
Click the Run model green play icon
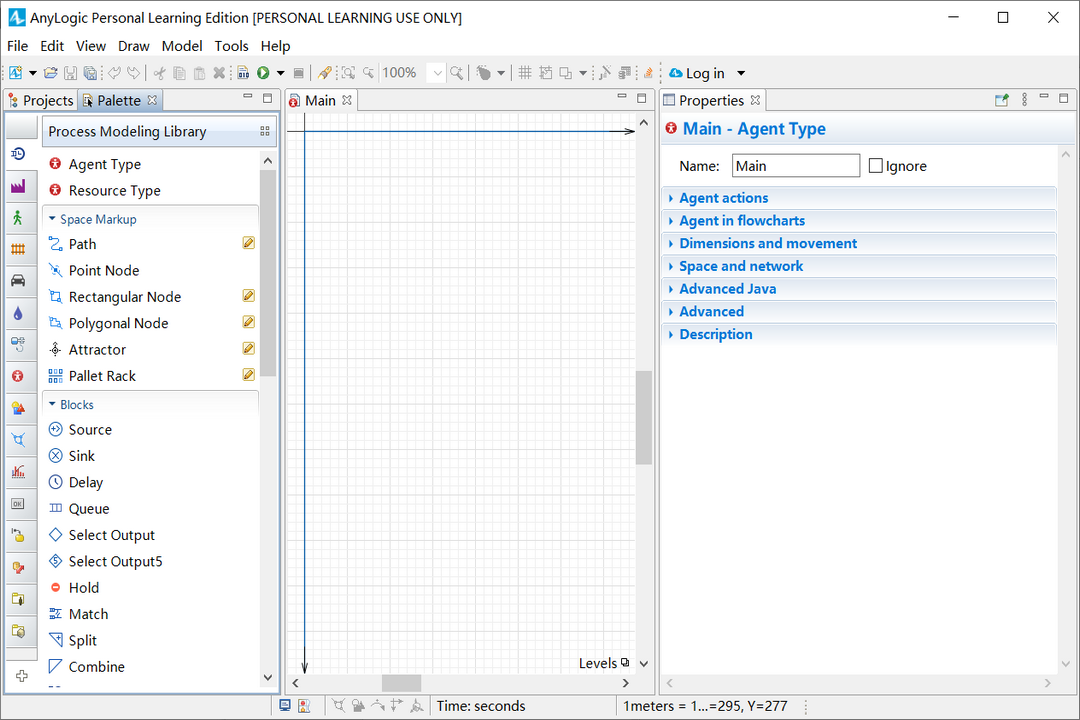point(263,73)
